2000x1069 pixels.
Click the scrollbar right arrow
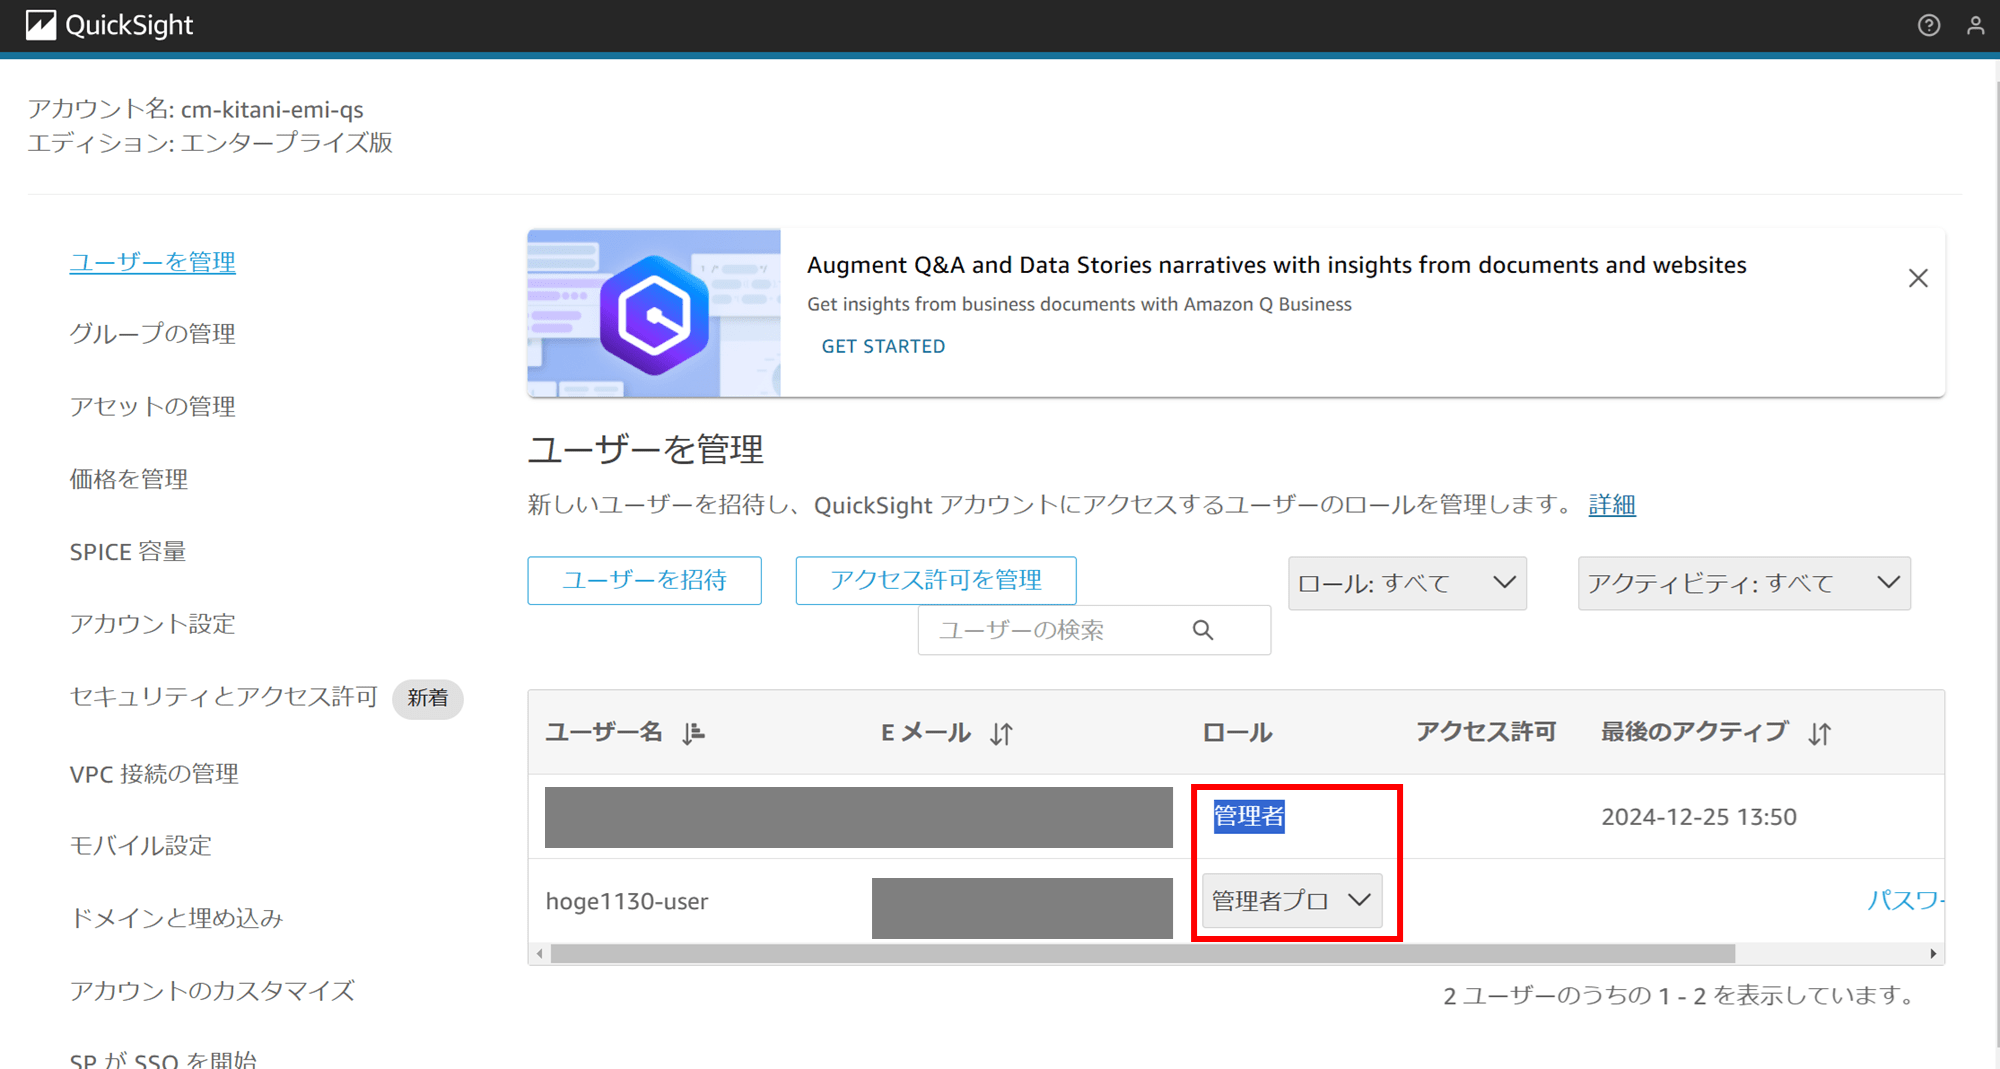(x=1933, y=954)
